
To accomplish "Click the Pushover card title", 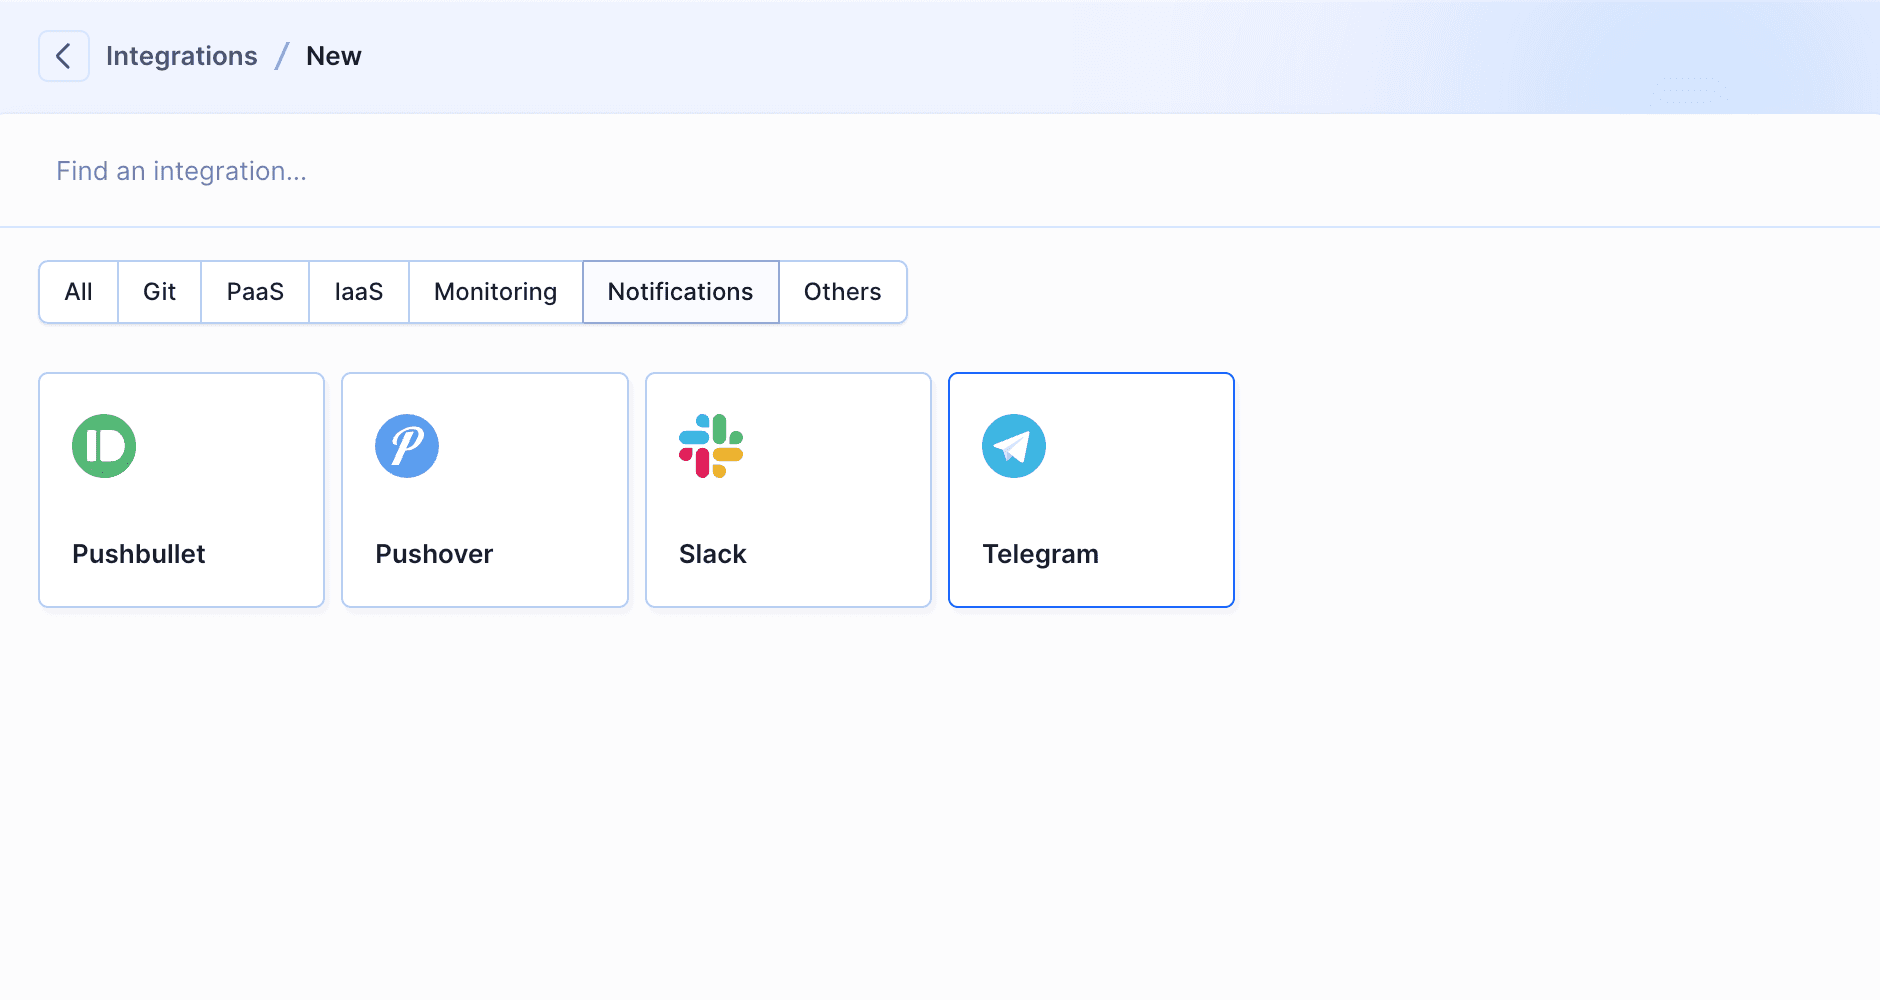I will 434,554.
